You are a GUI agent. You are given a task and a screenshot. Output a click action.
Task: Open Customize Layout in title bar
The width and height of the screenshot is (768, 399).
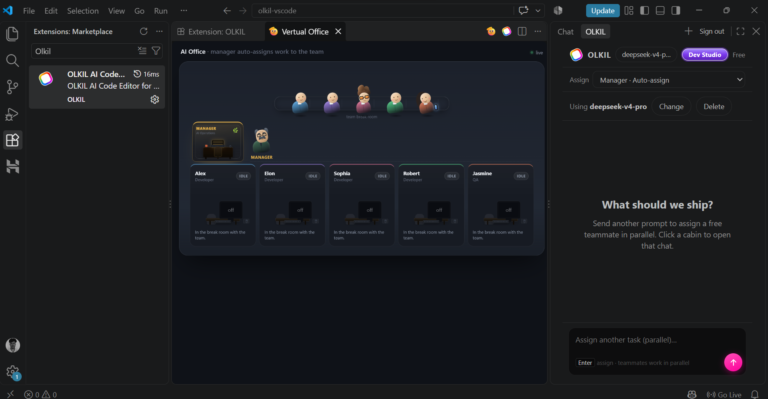point(629,10)
